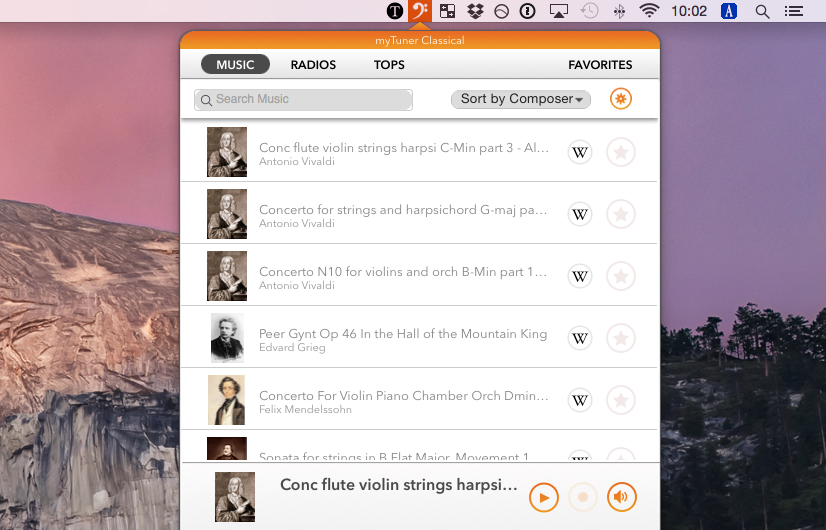The height and width of the screenshot is (530, 826).
Task: Open the Notification Center list icon
Action: pos(793,11)
